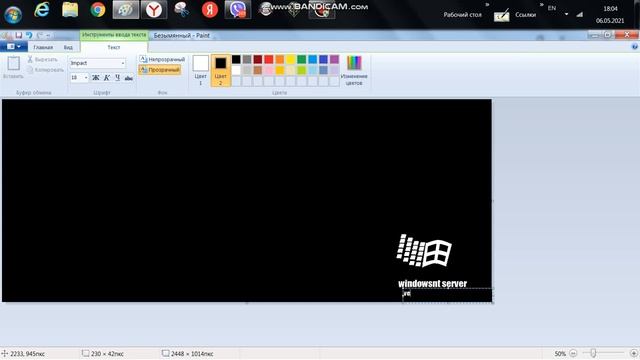Click the Save icon in quick access toolbar
The width and height of the screenshot is (640, 360).
point(19,36)
